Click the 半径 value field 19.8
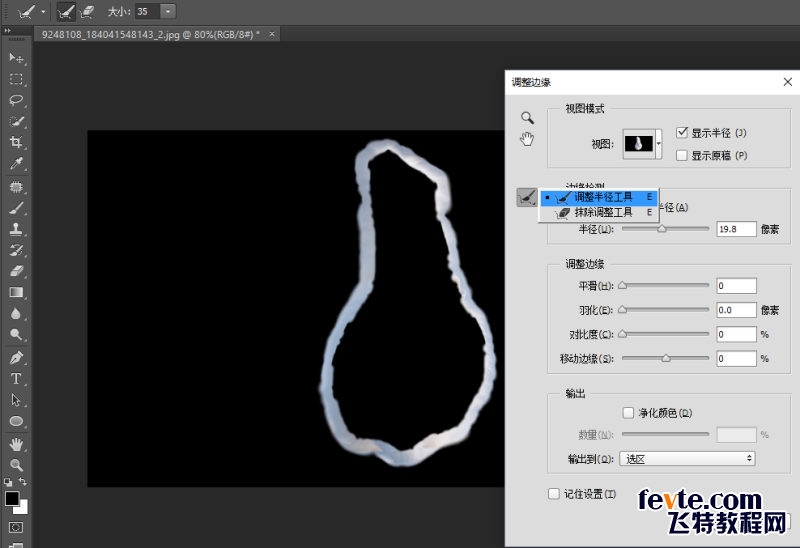This screenshot has width=800, height=548. 736,229
